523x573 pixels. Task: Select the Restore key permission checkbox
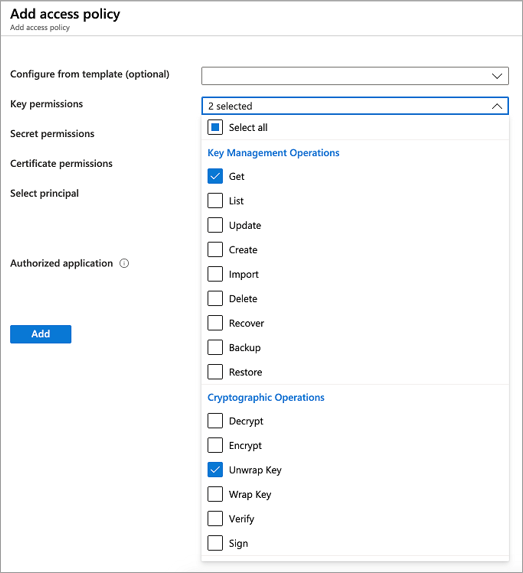coord(215,372)
